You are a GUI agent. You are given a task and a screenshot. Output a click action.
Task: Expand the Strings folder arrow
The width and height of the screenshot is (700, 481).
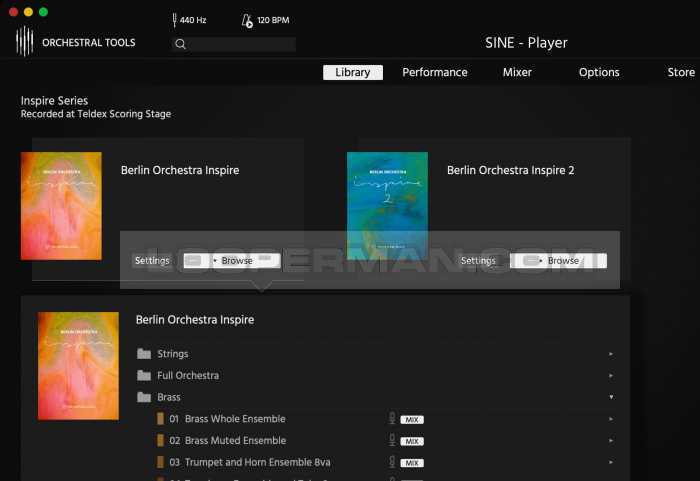tap(611, 354)
